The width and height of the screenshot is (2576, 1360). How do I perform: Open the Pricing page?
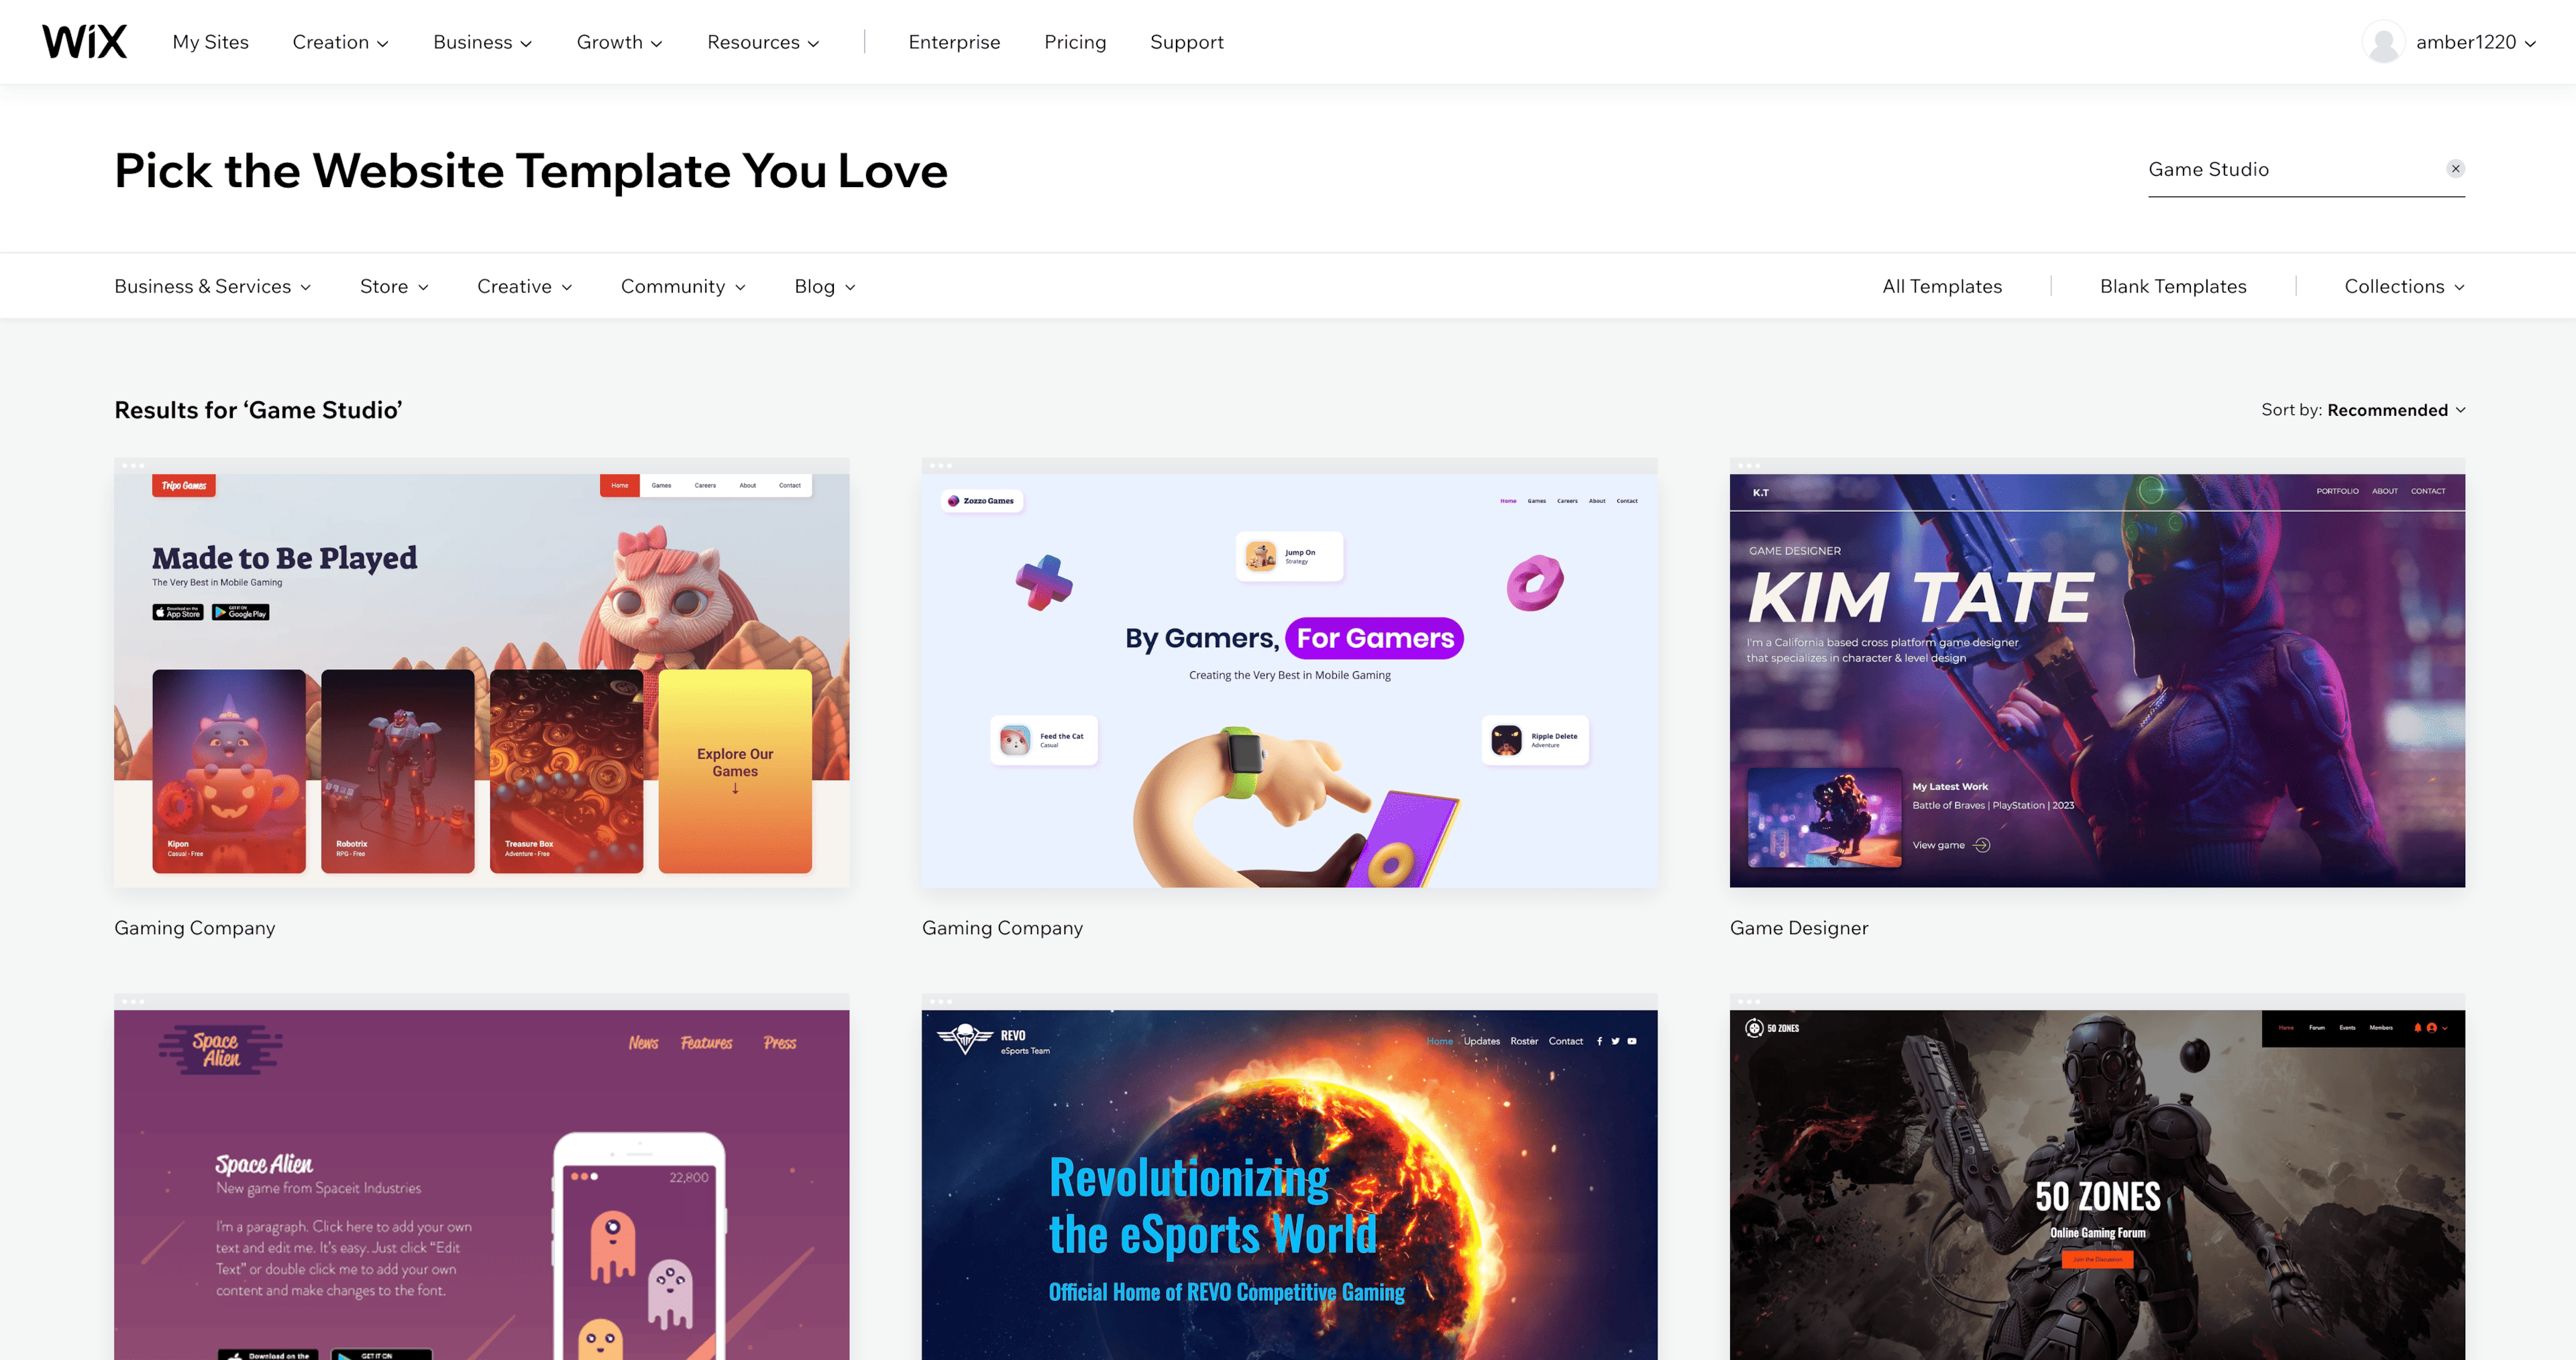click(1075, 42)
